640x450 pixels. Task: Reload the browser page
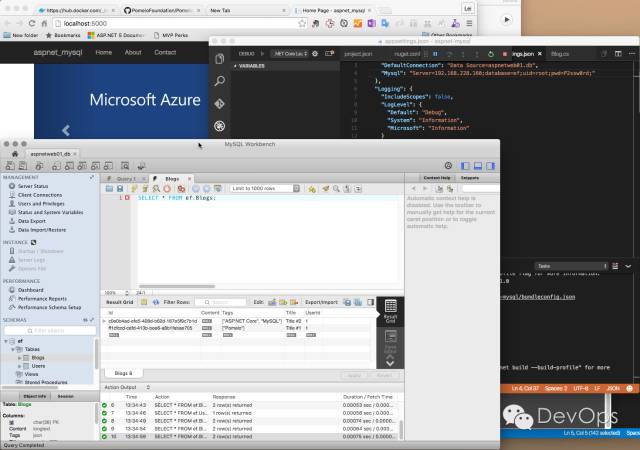pyautogui.click(x=32, y=23)
